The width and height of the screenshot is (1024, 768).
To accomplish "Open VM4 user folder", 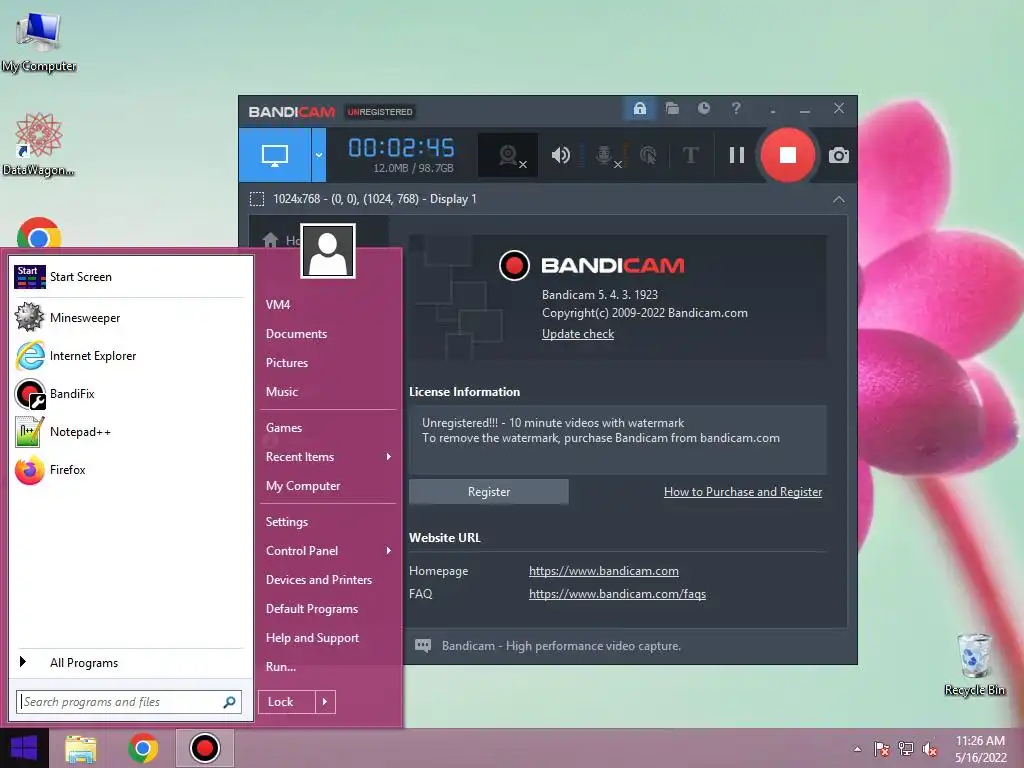I will pos(278,304).
